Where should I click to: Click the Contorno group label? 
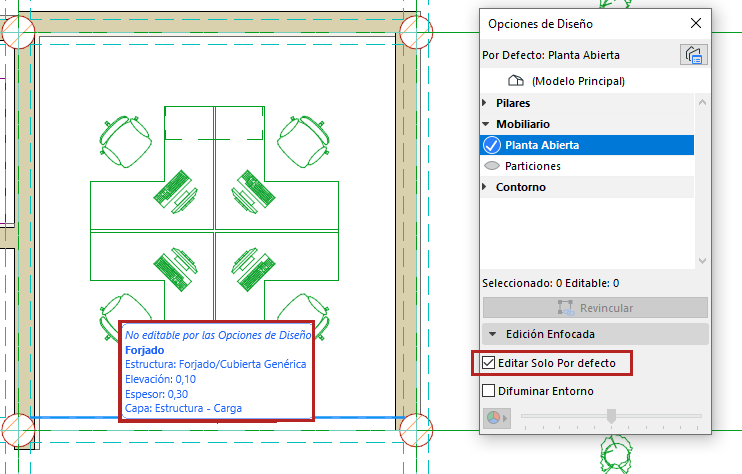point(521,187)
